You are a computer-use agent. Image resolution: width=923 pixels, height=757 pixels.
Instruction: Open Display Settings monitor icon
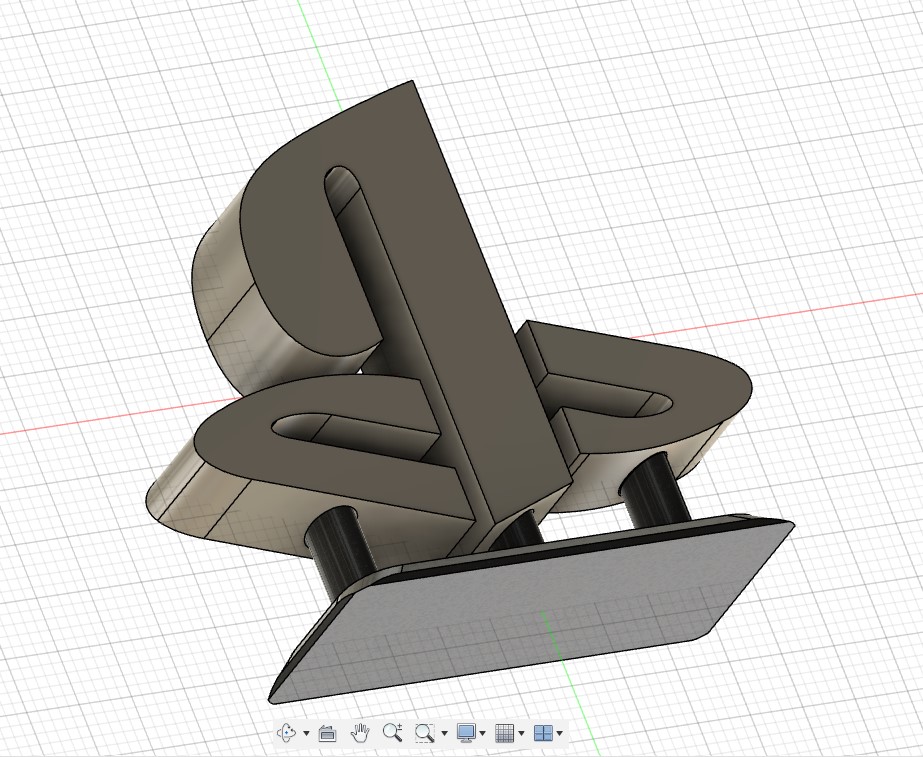tap(466, 732)
